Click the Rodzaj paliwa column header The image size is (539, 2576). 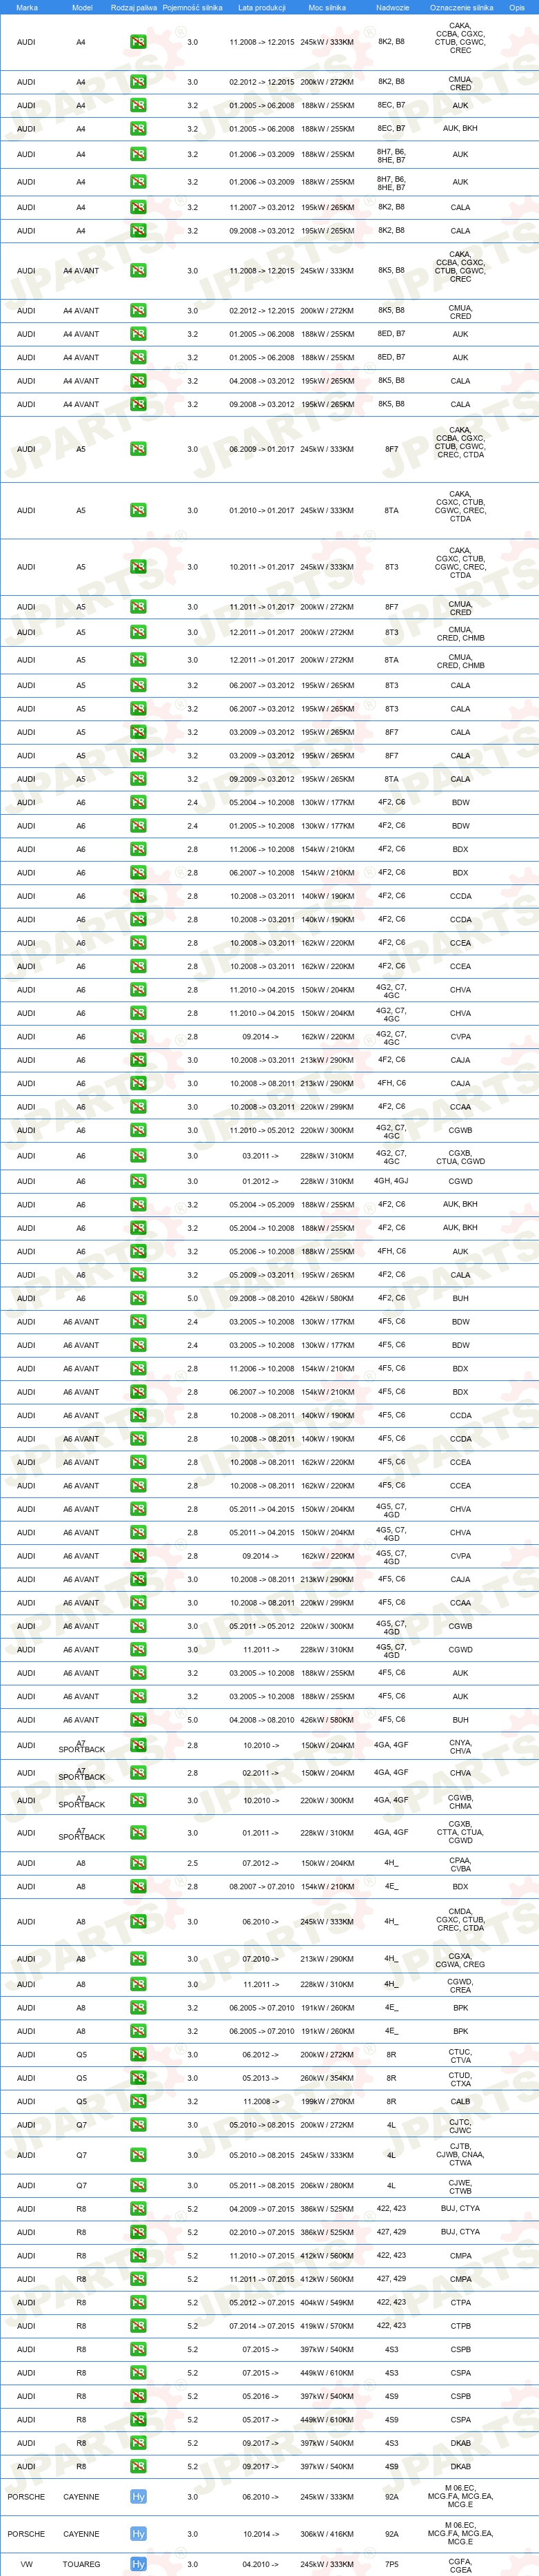(134, 7)
